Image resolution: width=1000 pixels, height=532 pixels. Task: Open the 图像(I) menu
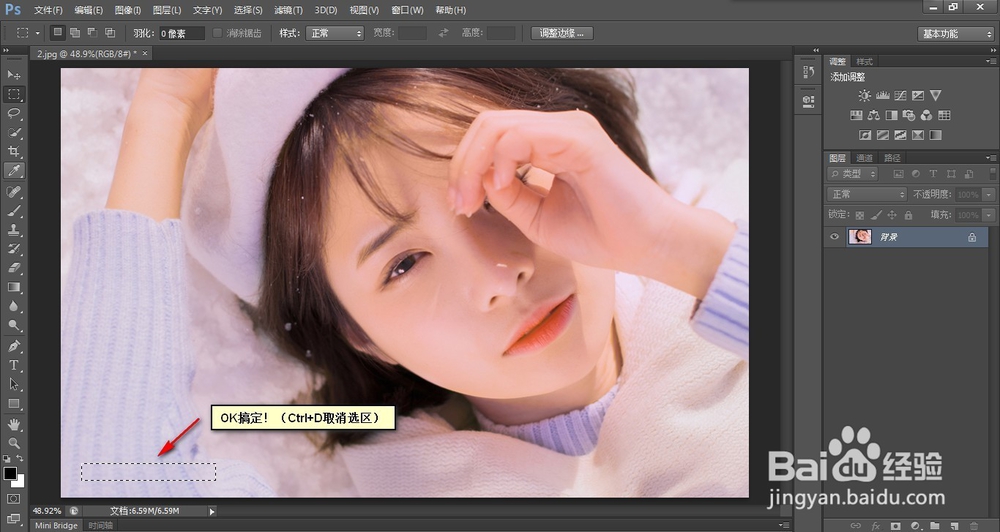click(128, 10)
